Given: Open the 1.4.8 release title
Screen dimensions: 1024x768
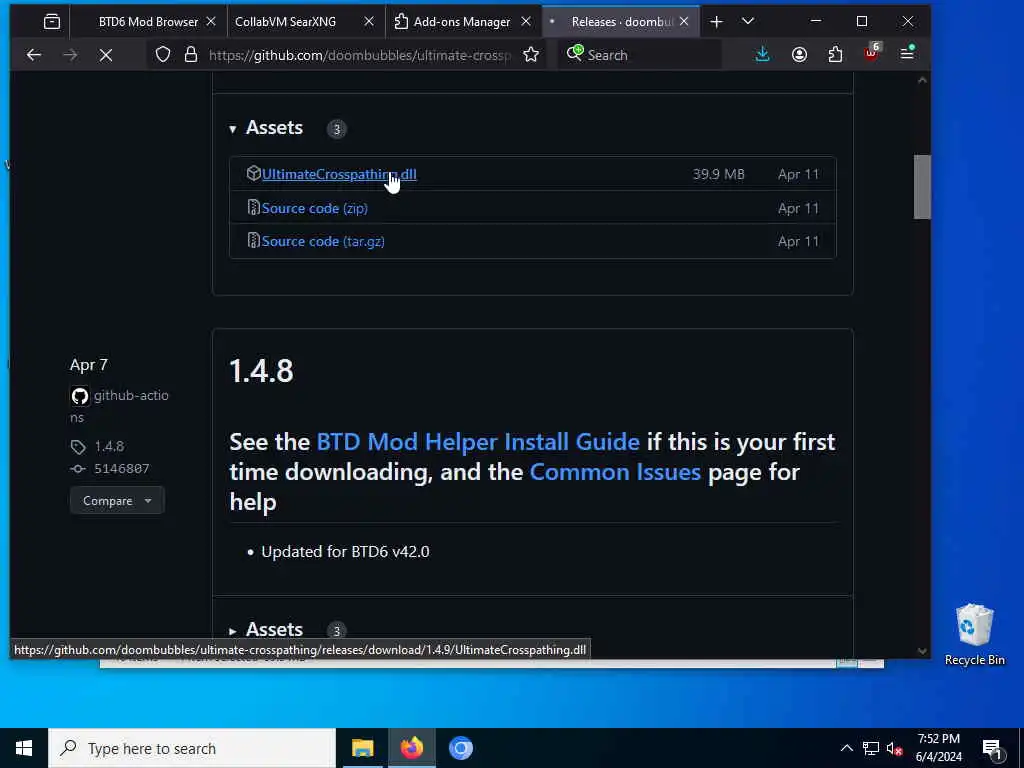Looking at the screenshot, I should pyautogui.click(x=261, y=371).
